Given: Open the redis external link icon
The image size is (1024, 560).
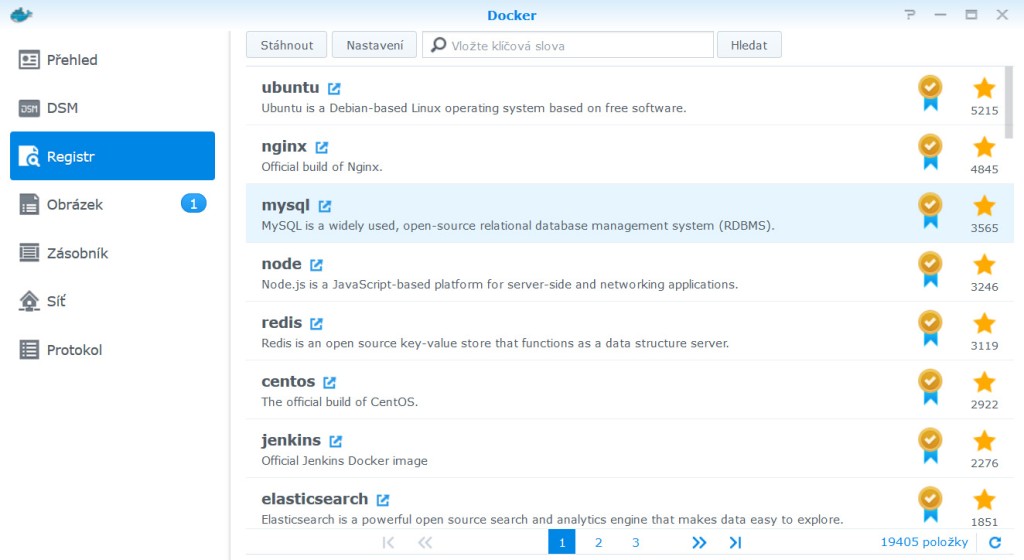Looking at the screenshot, I should coord(316,323).
